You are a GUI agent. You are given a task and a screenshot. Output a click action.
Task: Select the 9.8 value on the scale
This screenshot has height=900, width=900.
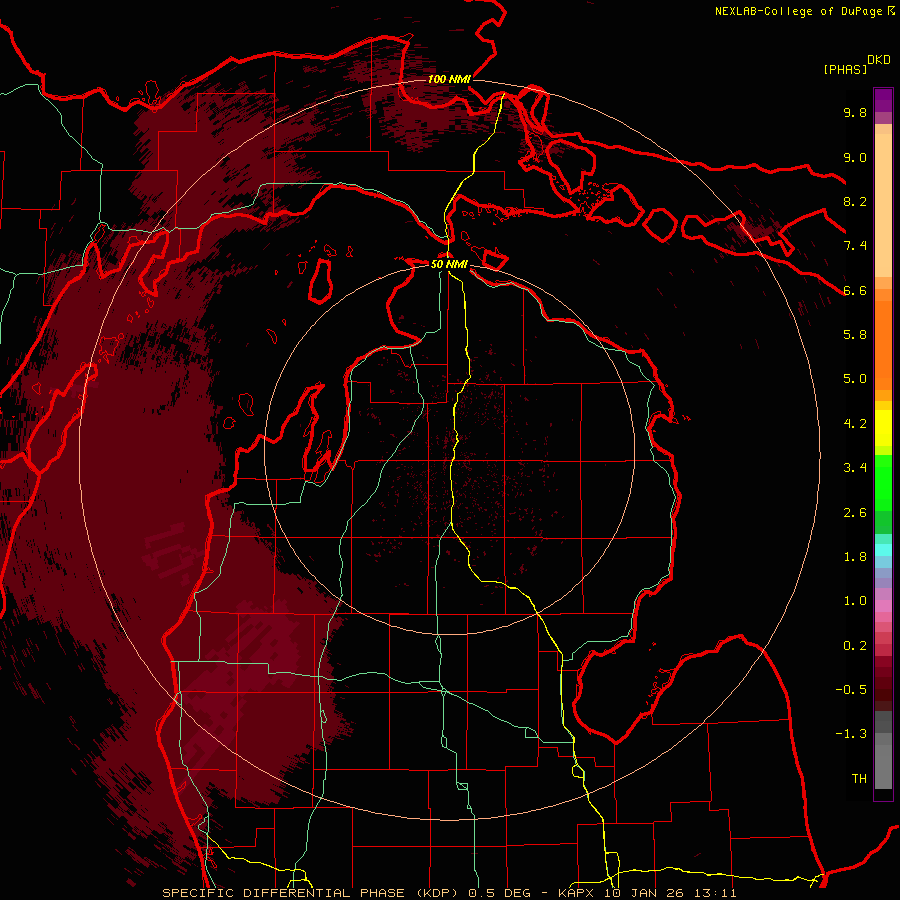point(855,112)
